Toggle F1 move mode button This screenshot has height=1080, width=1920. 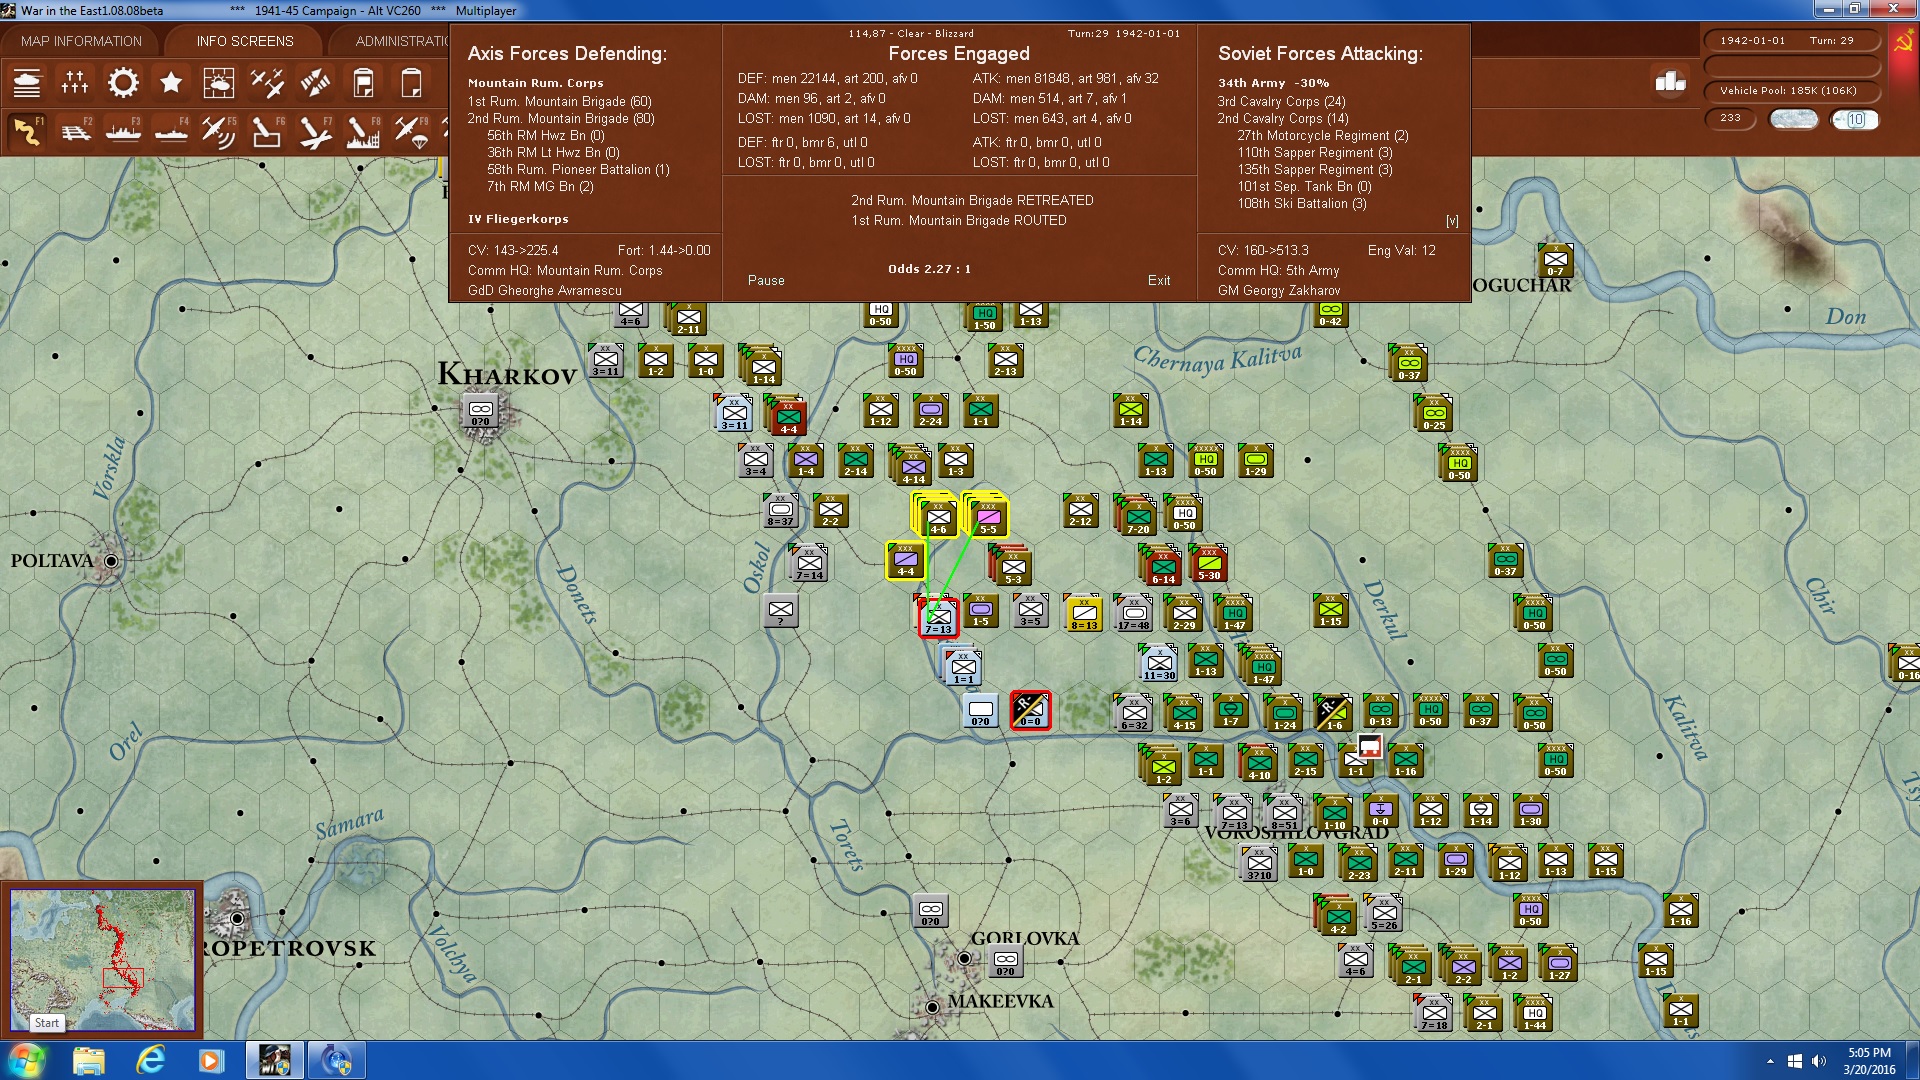pos(27,131)
